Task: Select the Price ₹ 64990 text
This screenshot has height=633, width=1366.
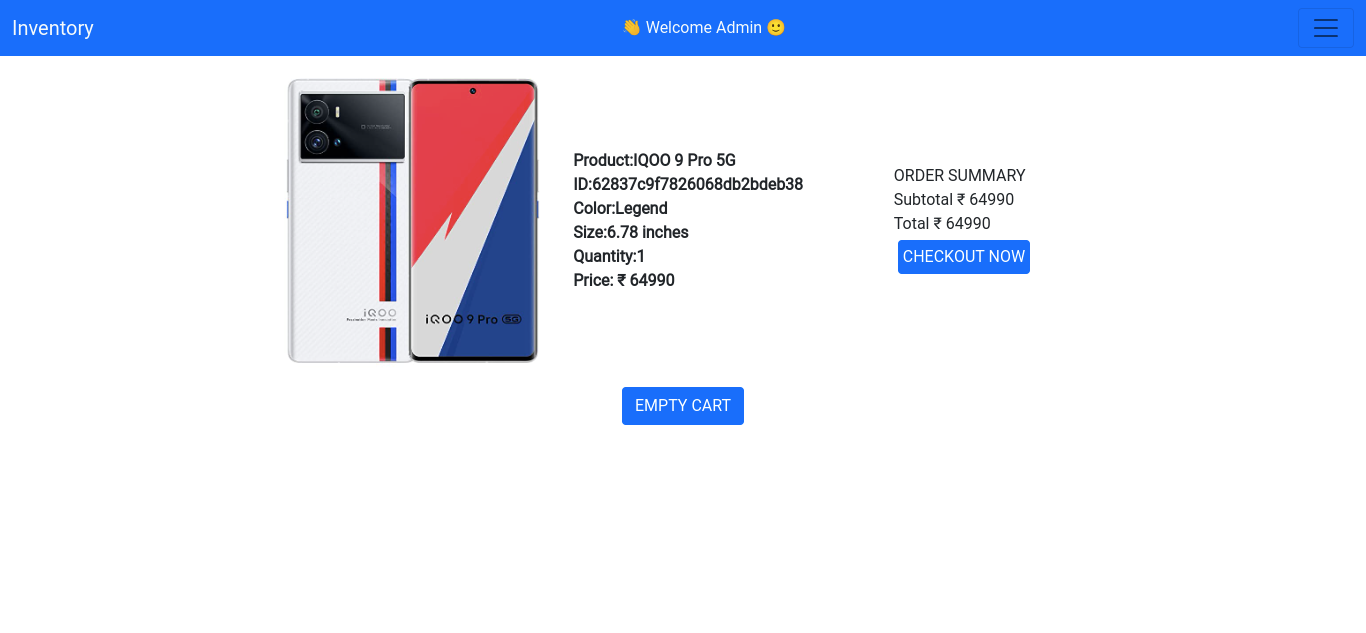Action: tap(623, 280)
